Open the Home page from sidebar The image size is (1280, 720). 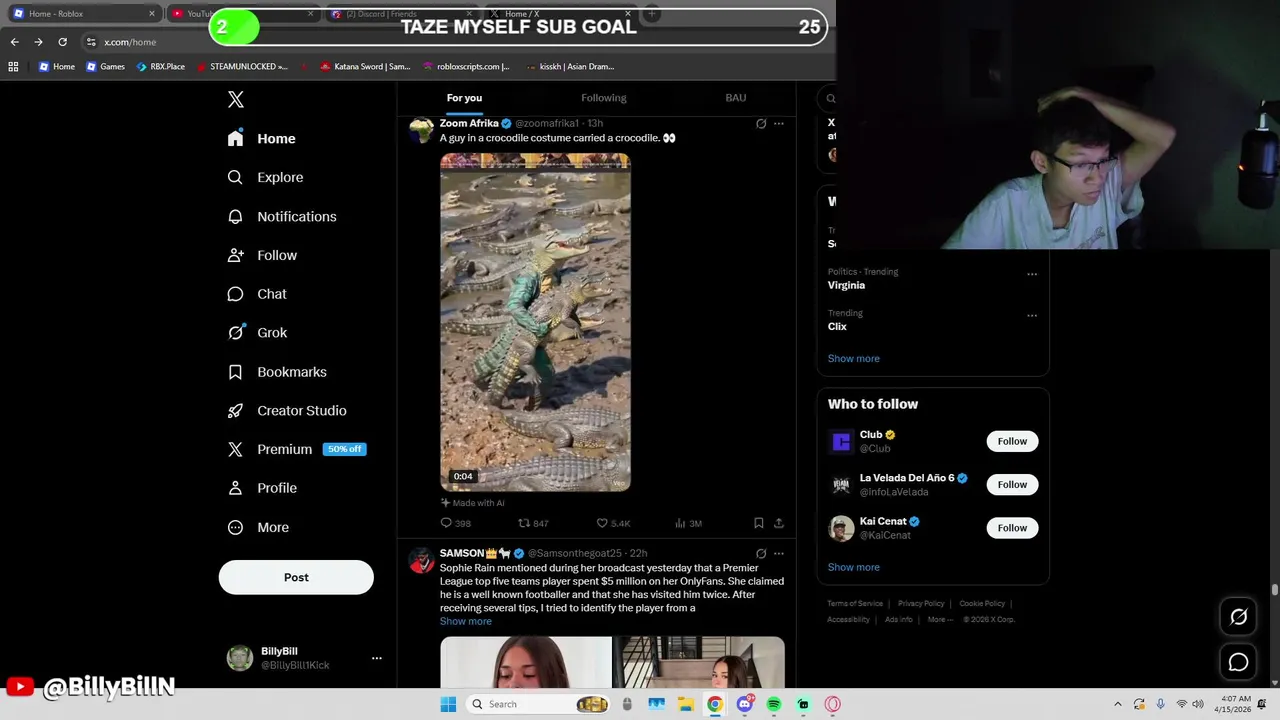pyautogui.click(x=262, y=139)
